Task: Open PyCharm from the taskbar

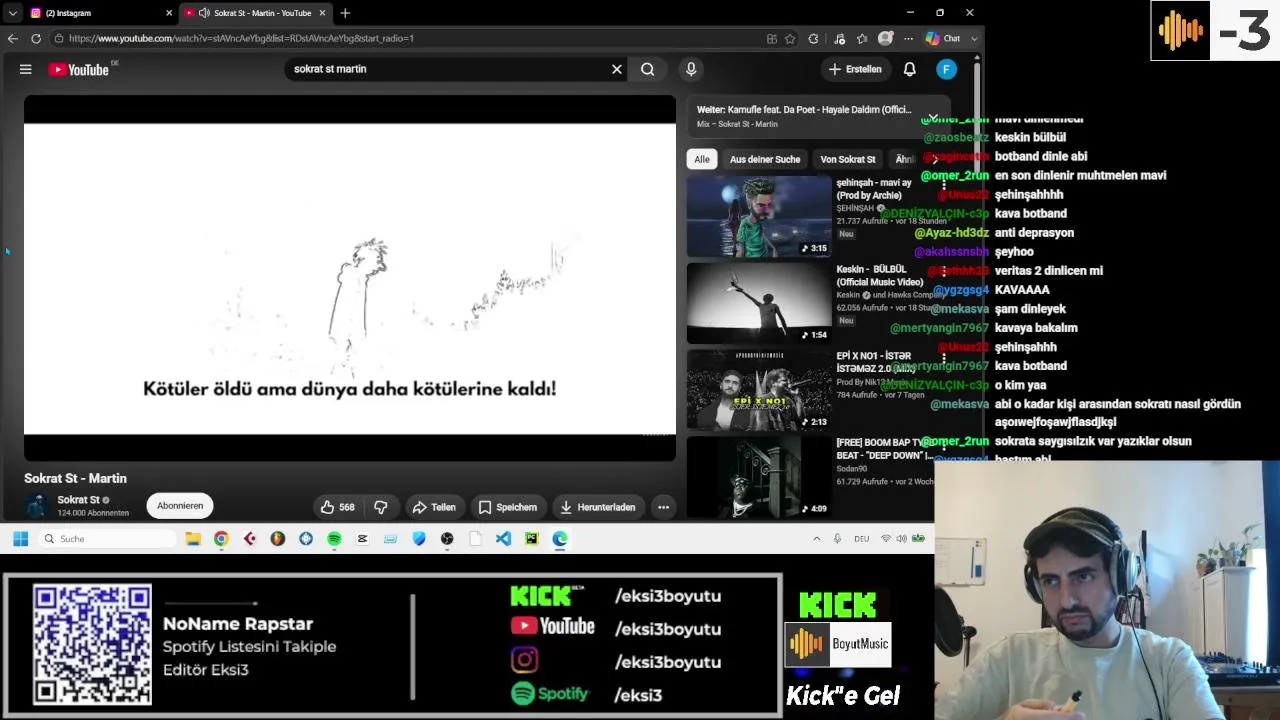Action: [x=531, y=539]
